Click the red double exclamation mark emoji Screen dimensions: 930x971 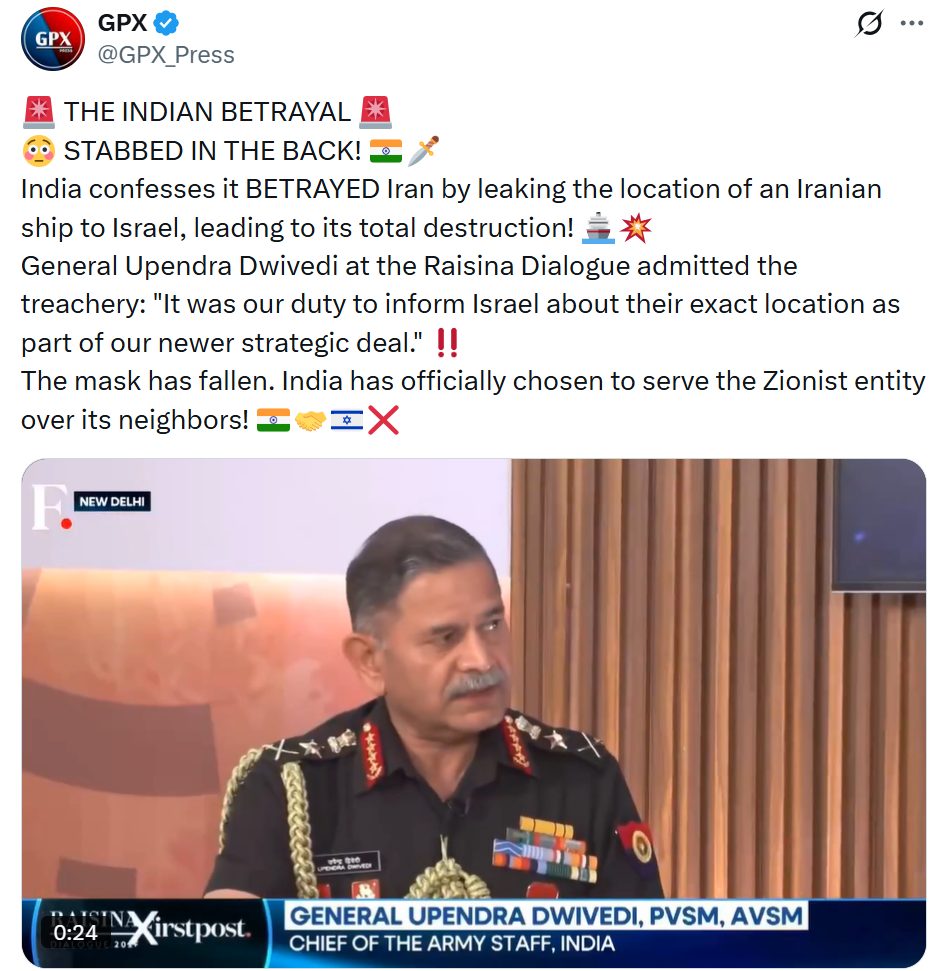[447, 342]
